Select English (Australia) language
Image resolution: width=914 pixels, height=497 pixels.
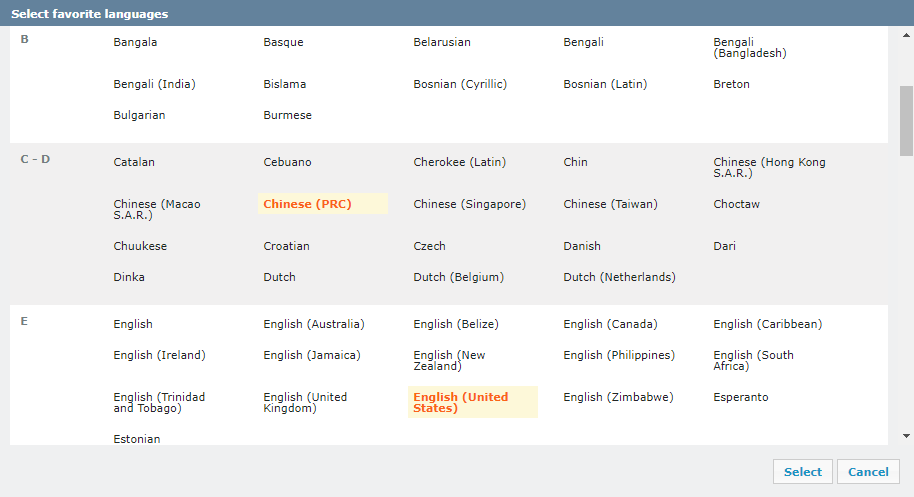[x=313, y=324]
